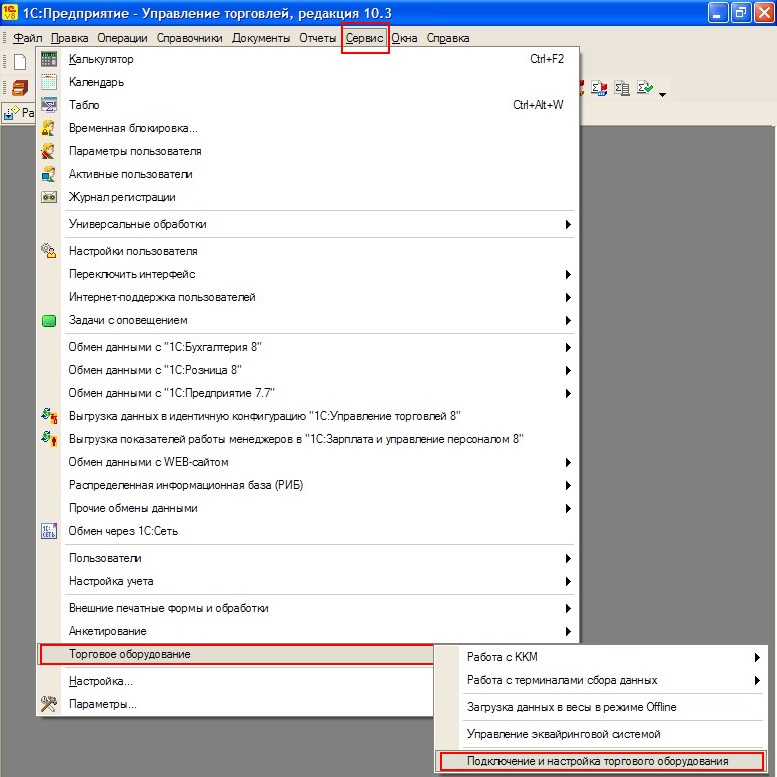Select Пользователи menu entry
The width and height of the screenshot is (777, 777).
tap(308, 558)
